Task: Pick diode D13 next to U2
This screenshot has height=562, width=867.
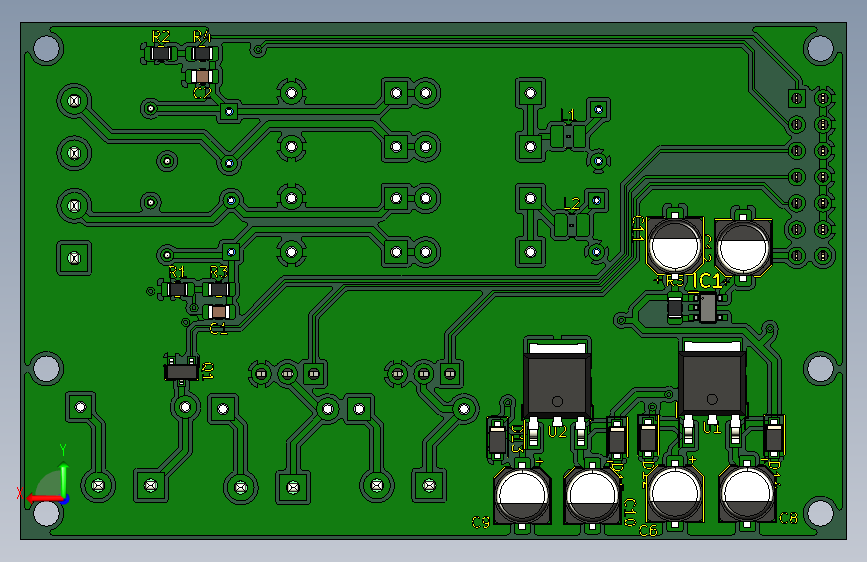Action: tap(497, 440)
